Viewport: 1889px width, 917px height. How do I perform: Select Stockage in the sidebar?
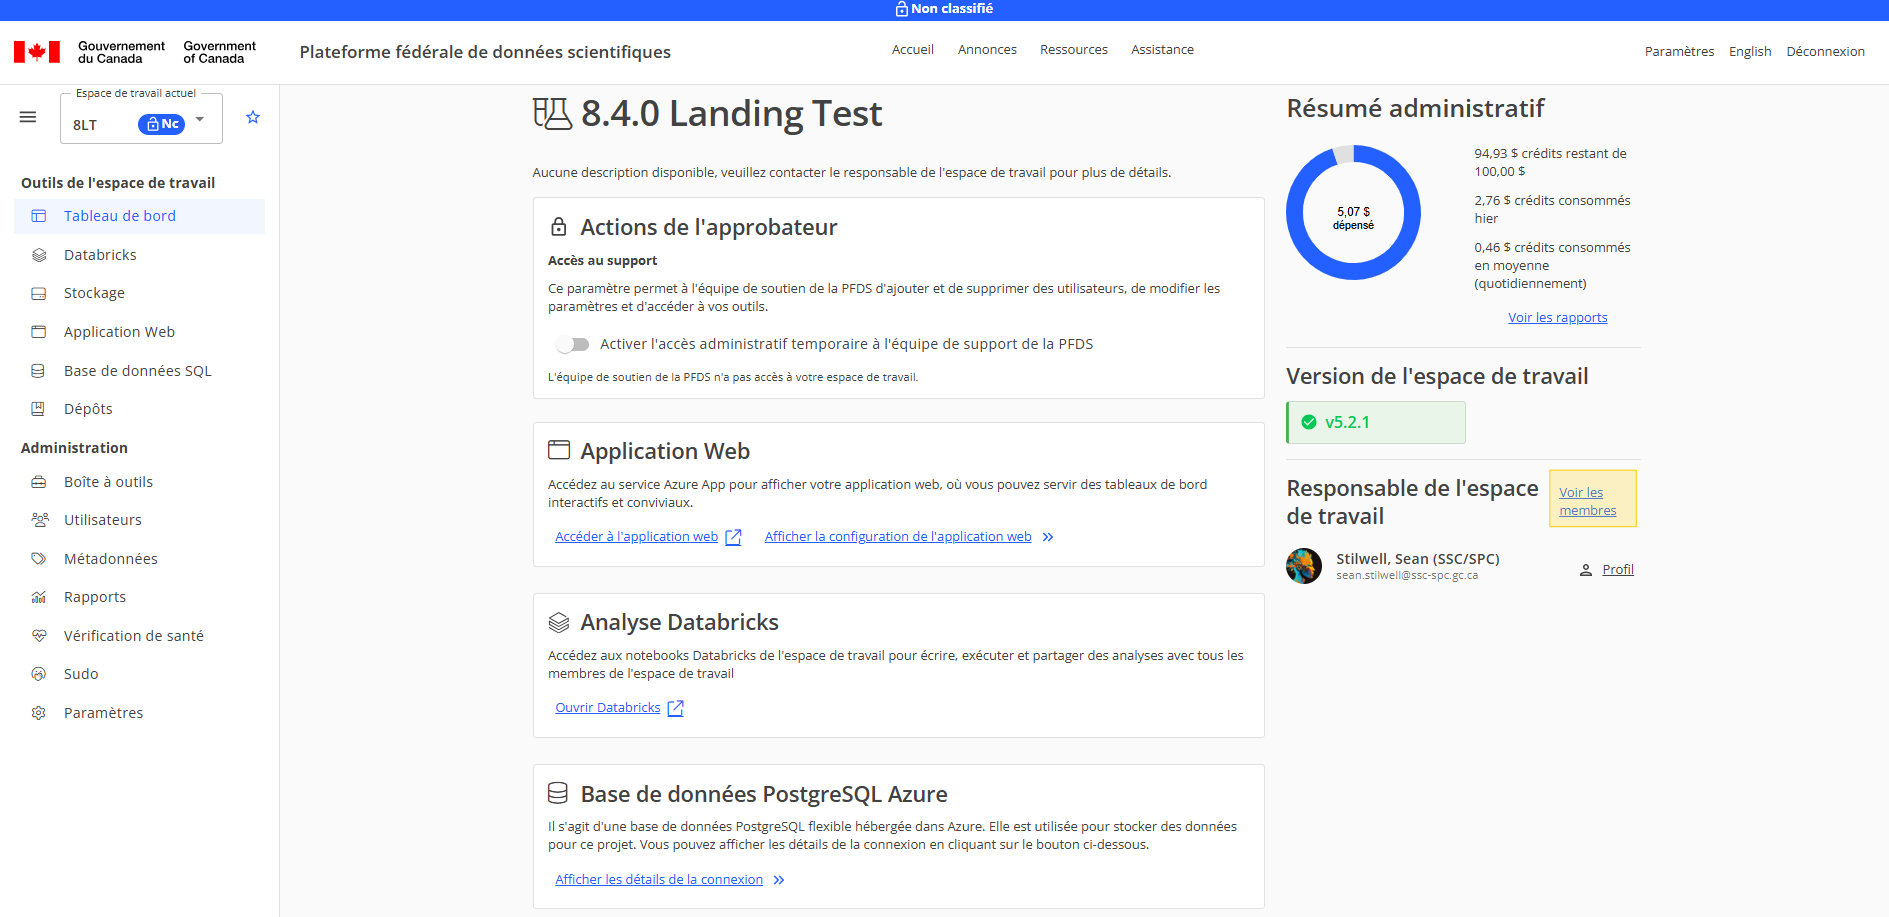[x=94, y=293]
